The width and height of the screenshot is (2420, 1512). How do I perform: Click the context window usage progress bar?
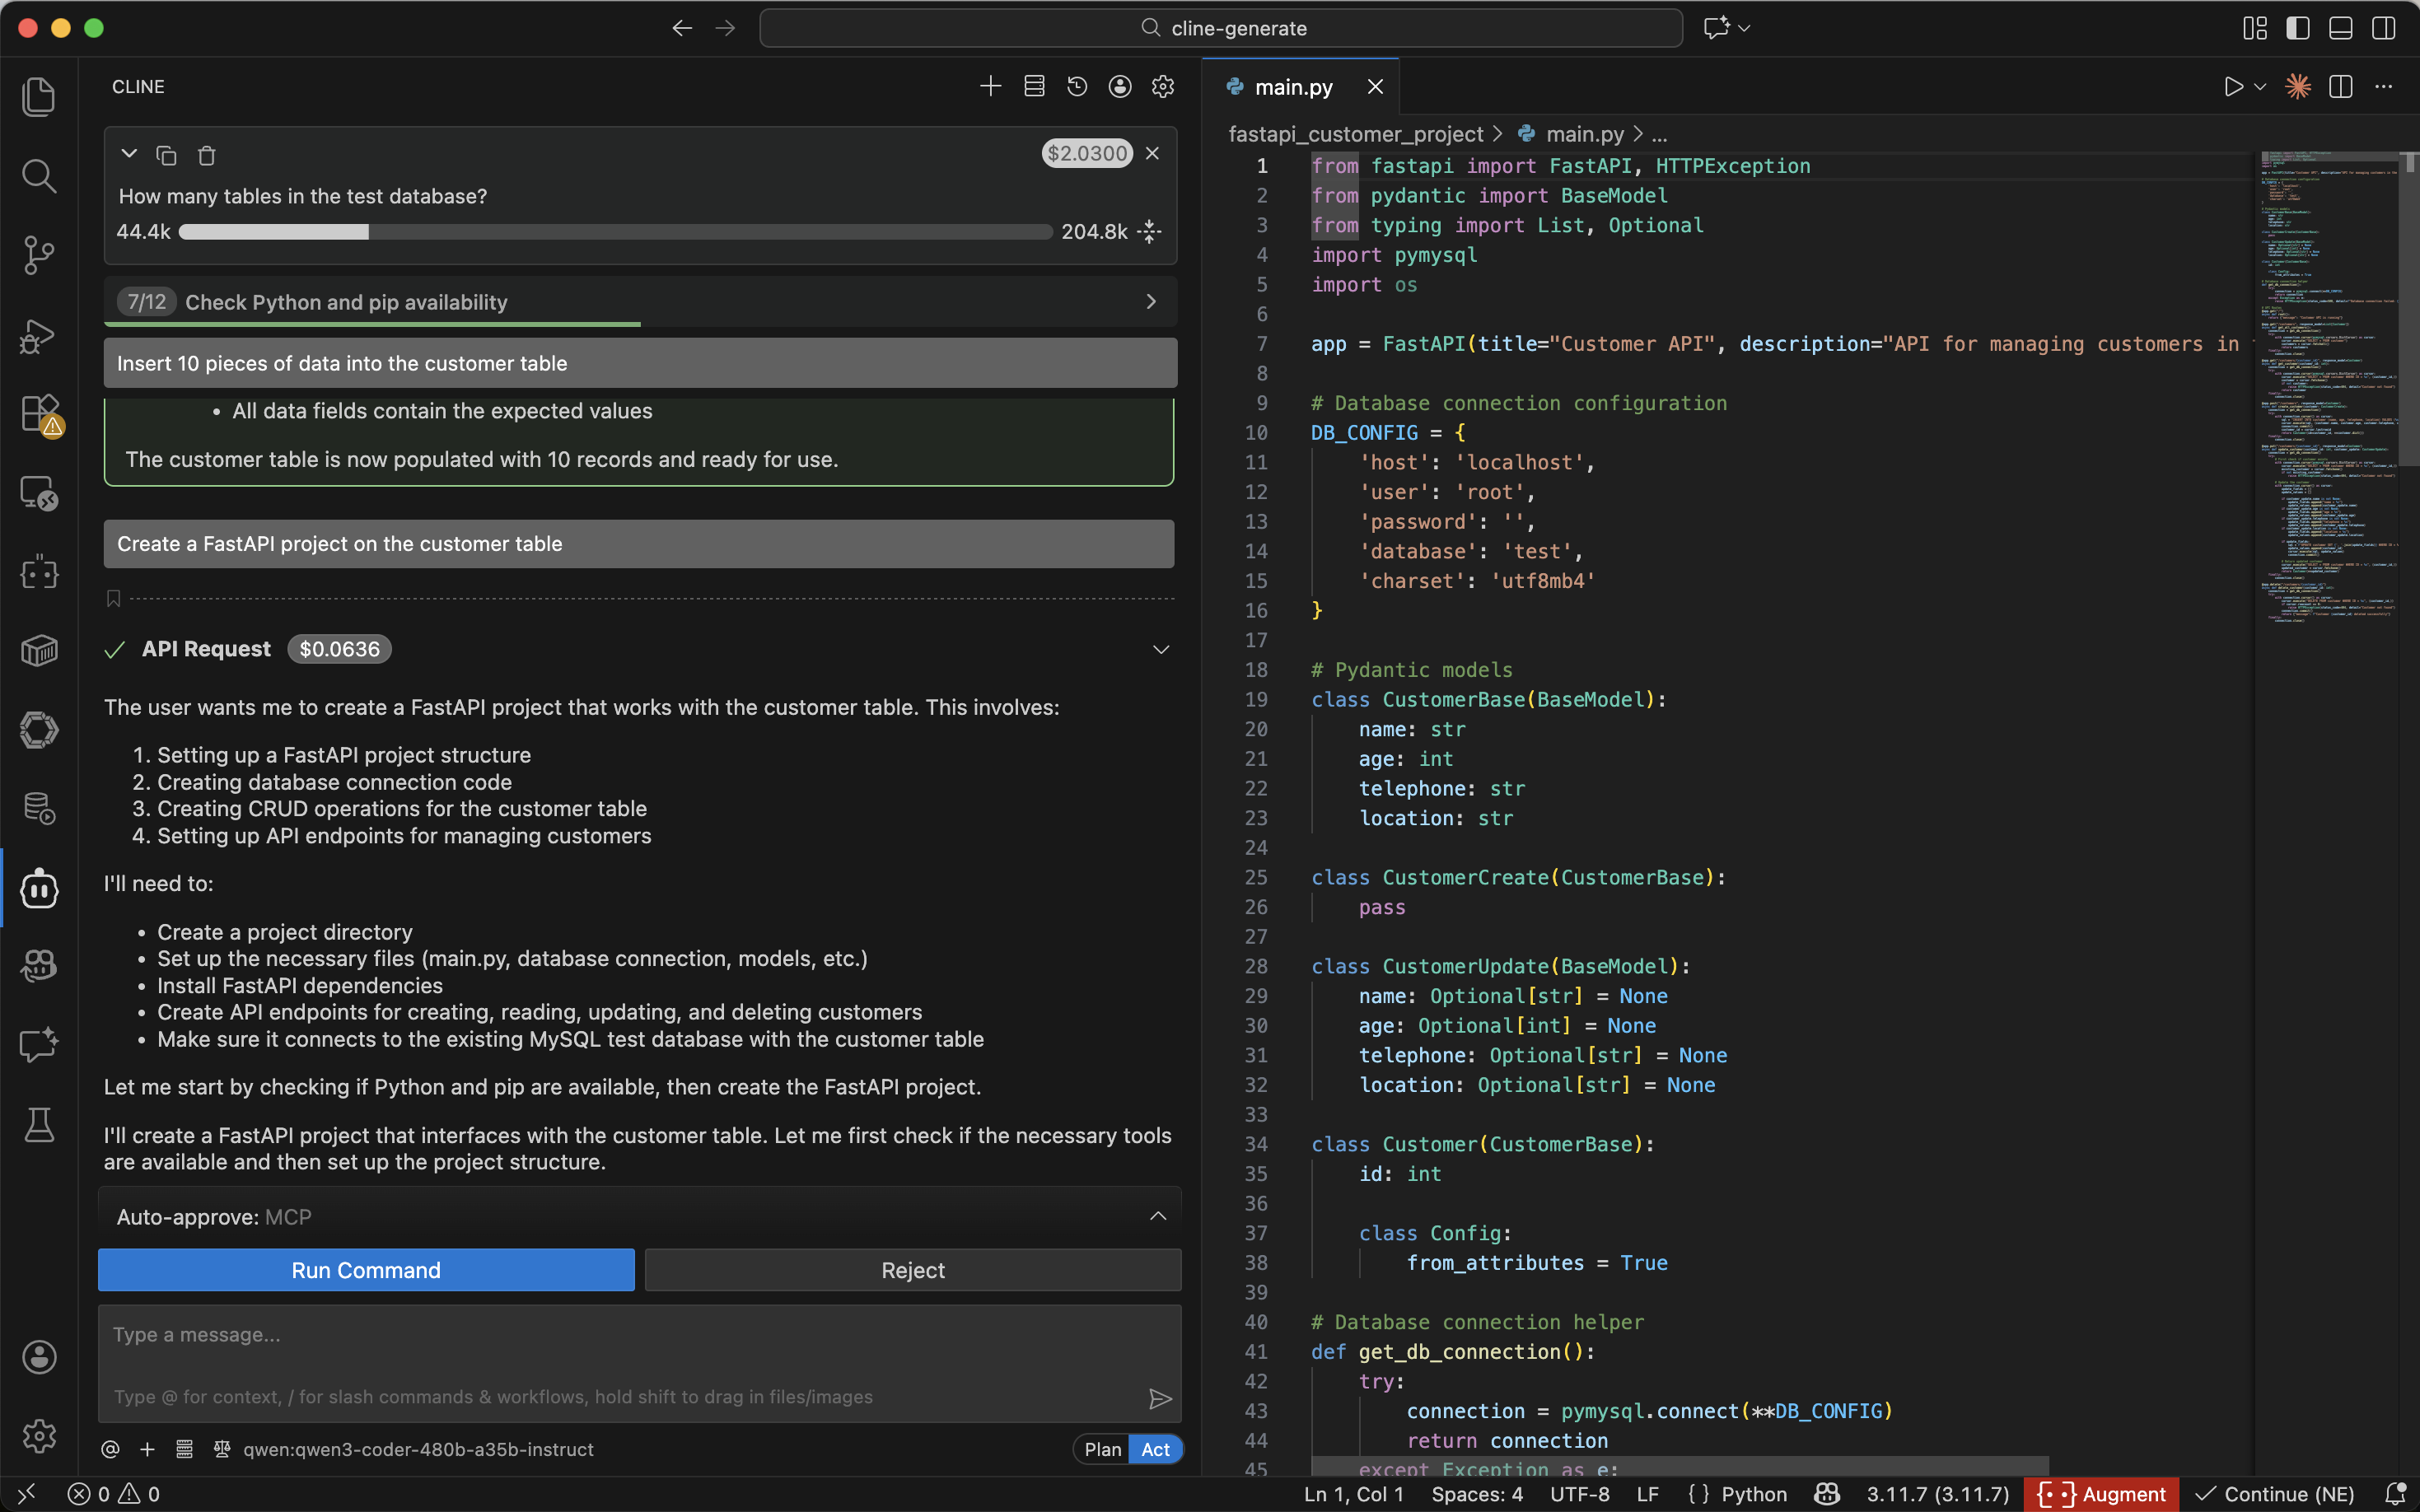pyautogui.click(x=615, y=232)
